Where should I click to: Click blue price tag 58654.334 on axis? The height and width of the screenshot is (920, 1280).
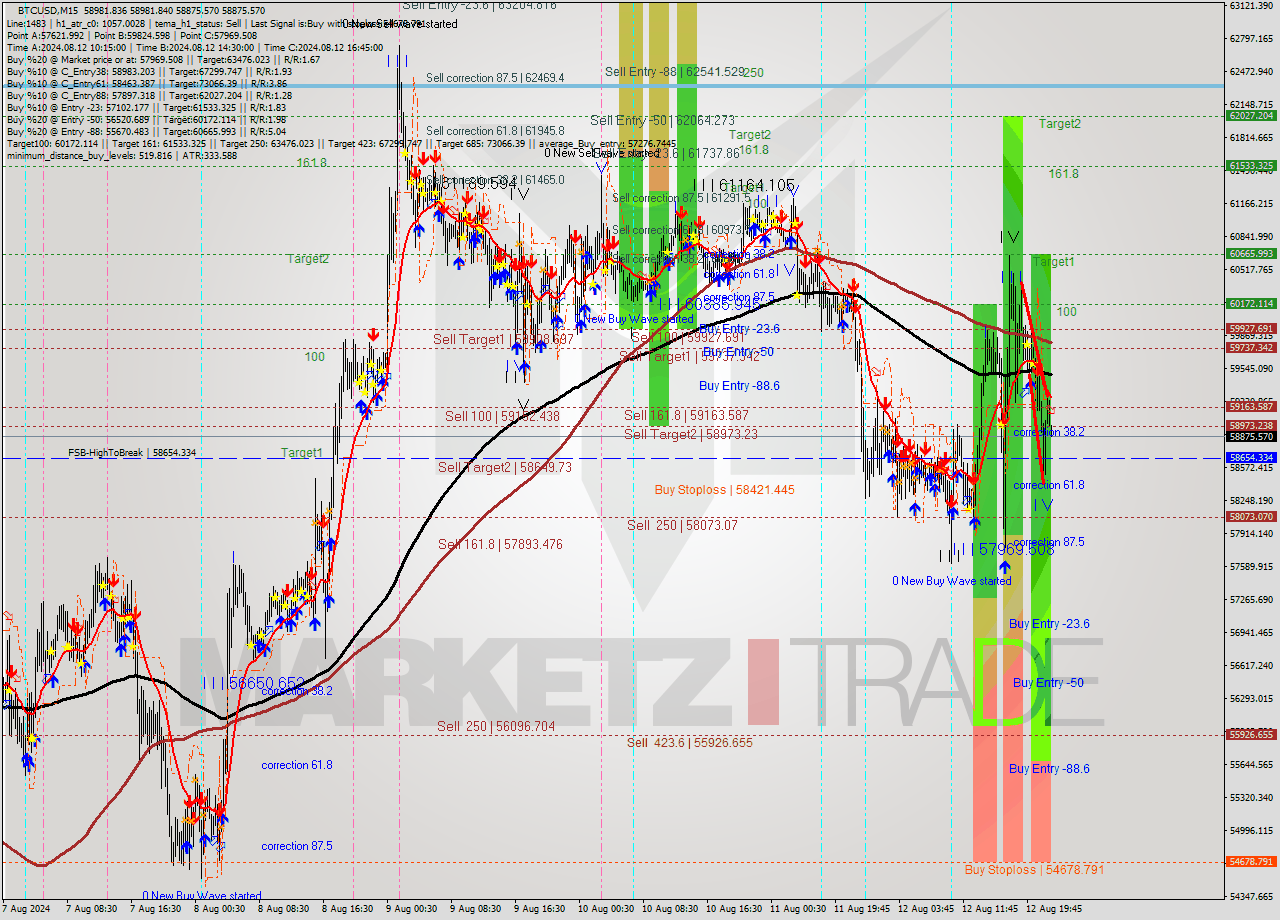tap(1251, 458)
